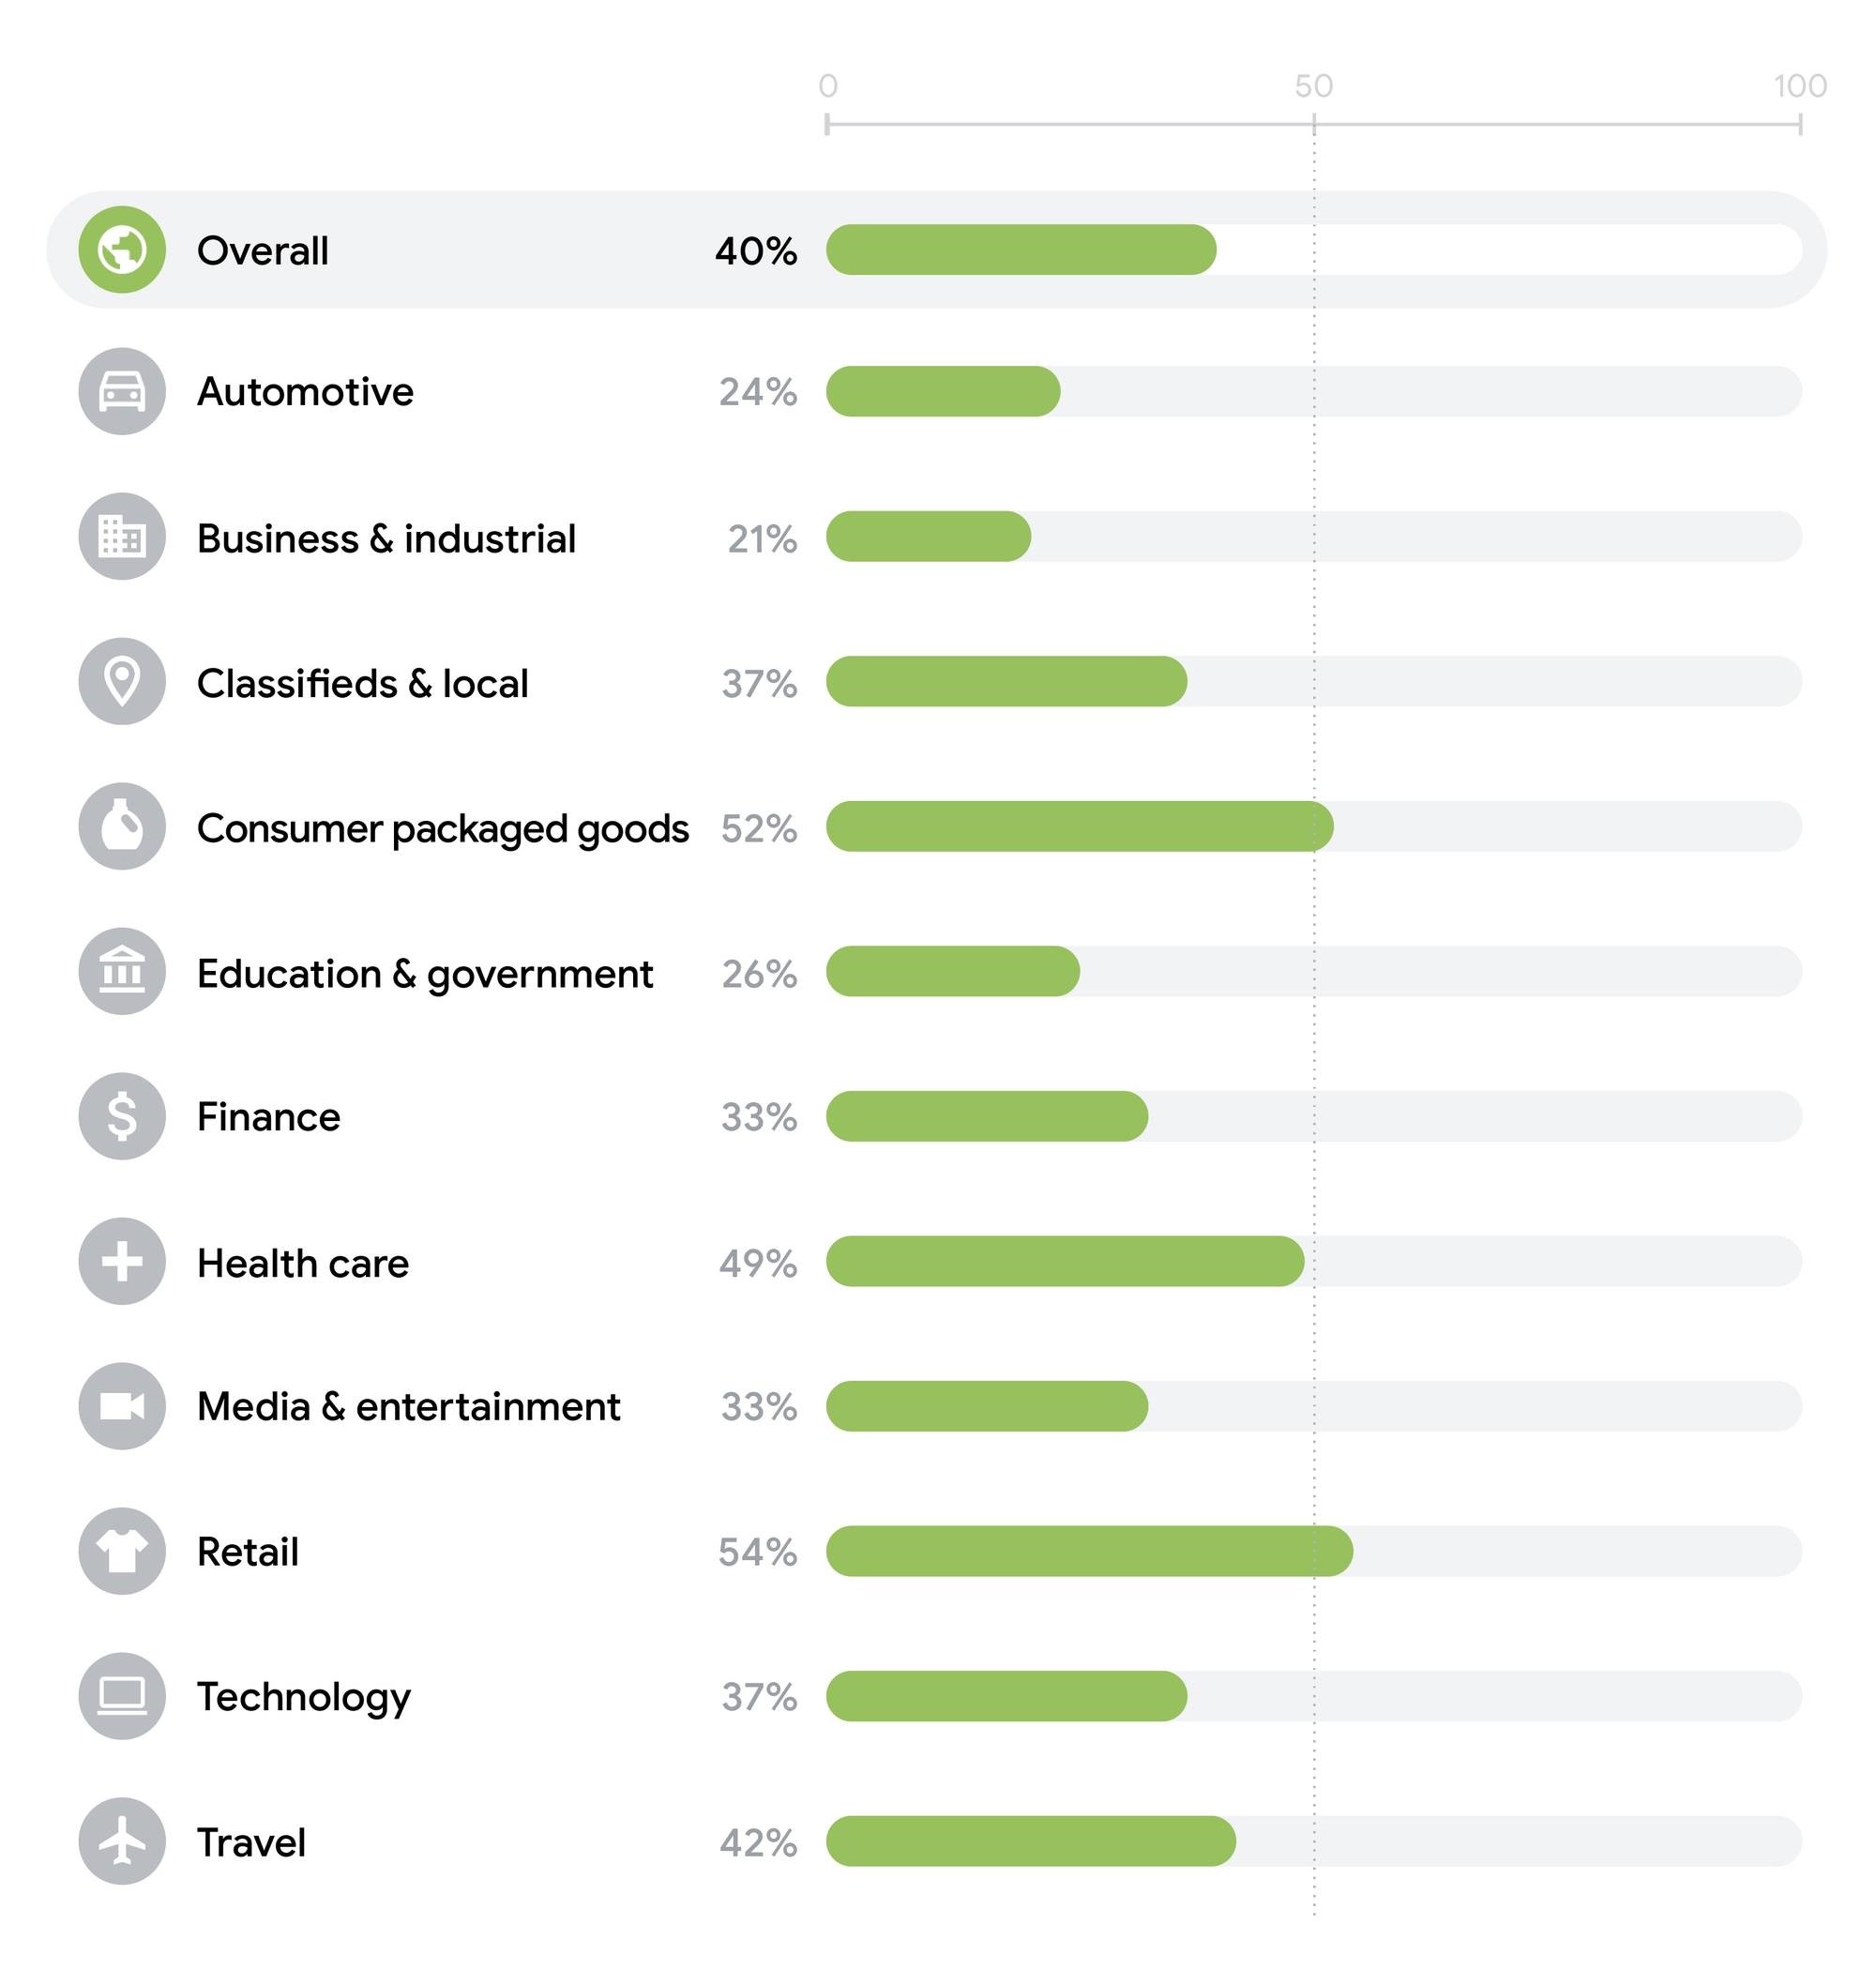Select the Consumer packaged goods bottle icon
This screenshot has width=1876, height=1970.
pyautogui.click(x=122, y=827)
